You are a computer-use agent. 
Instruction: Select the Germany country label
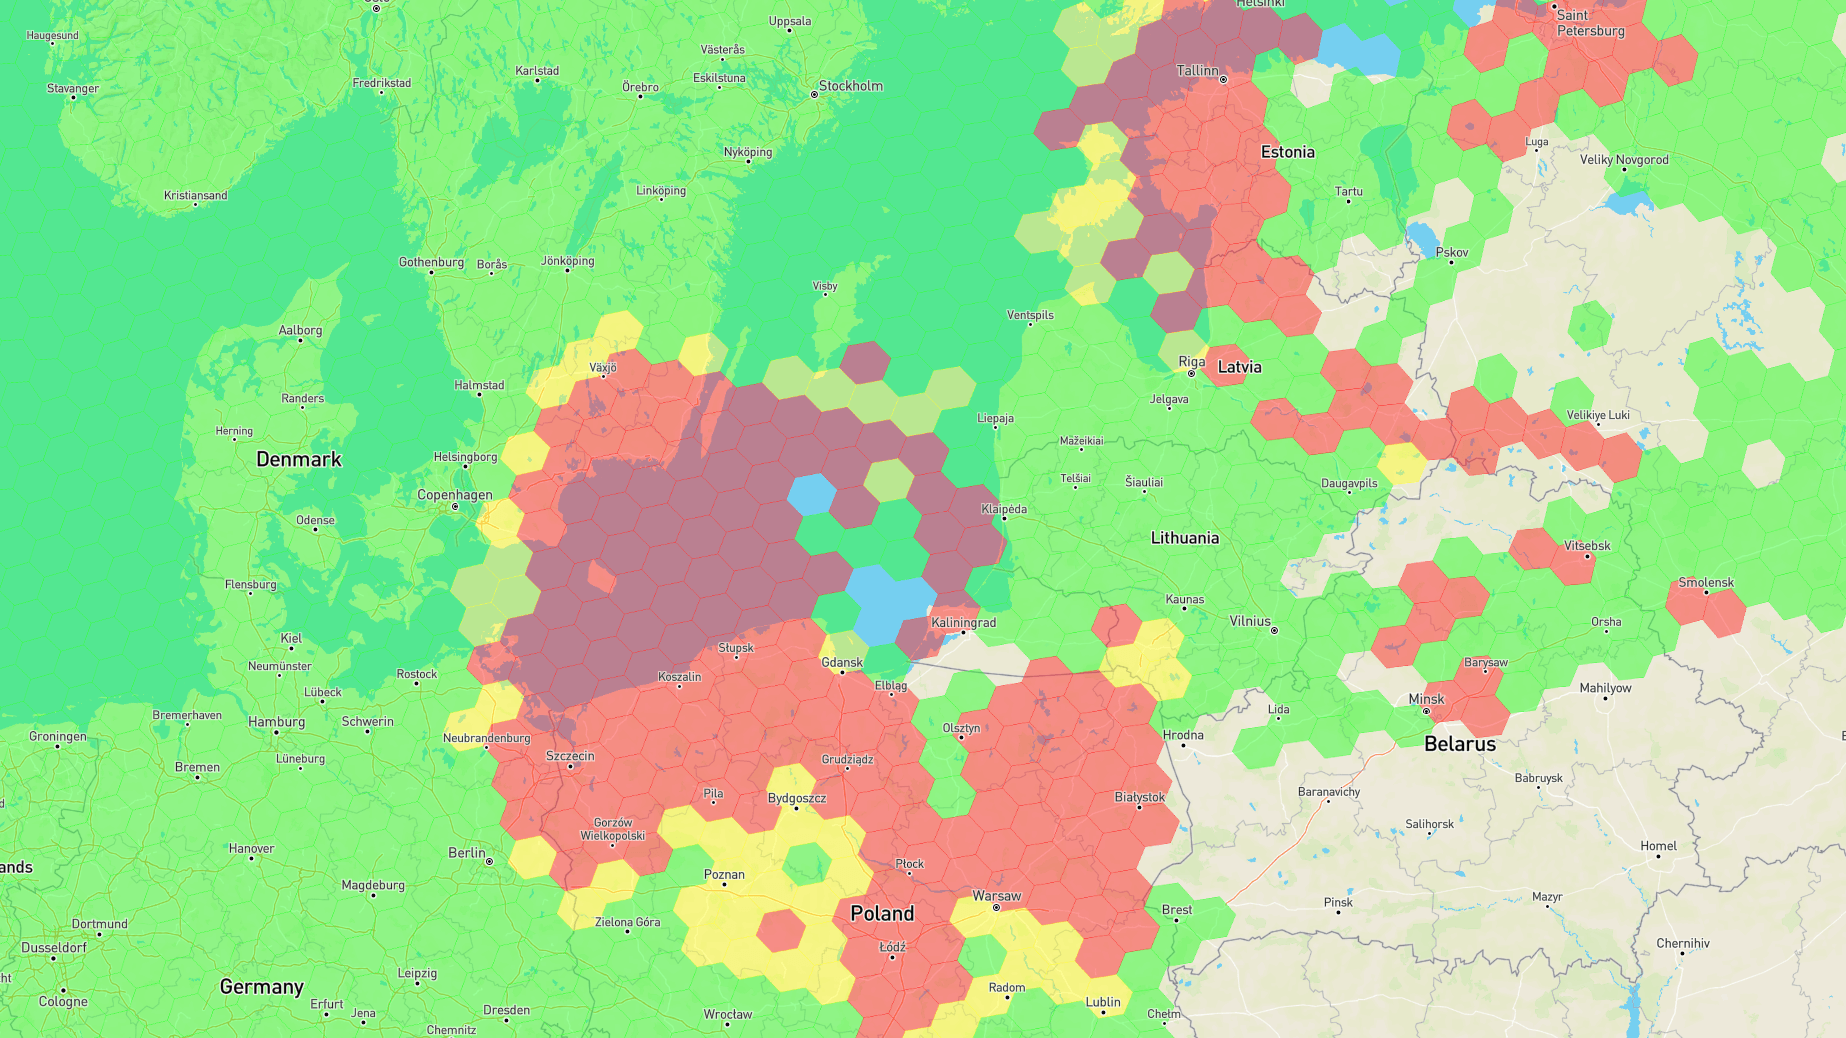click(262, 987)
